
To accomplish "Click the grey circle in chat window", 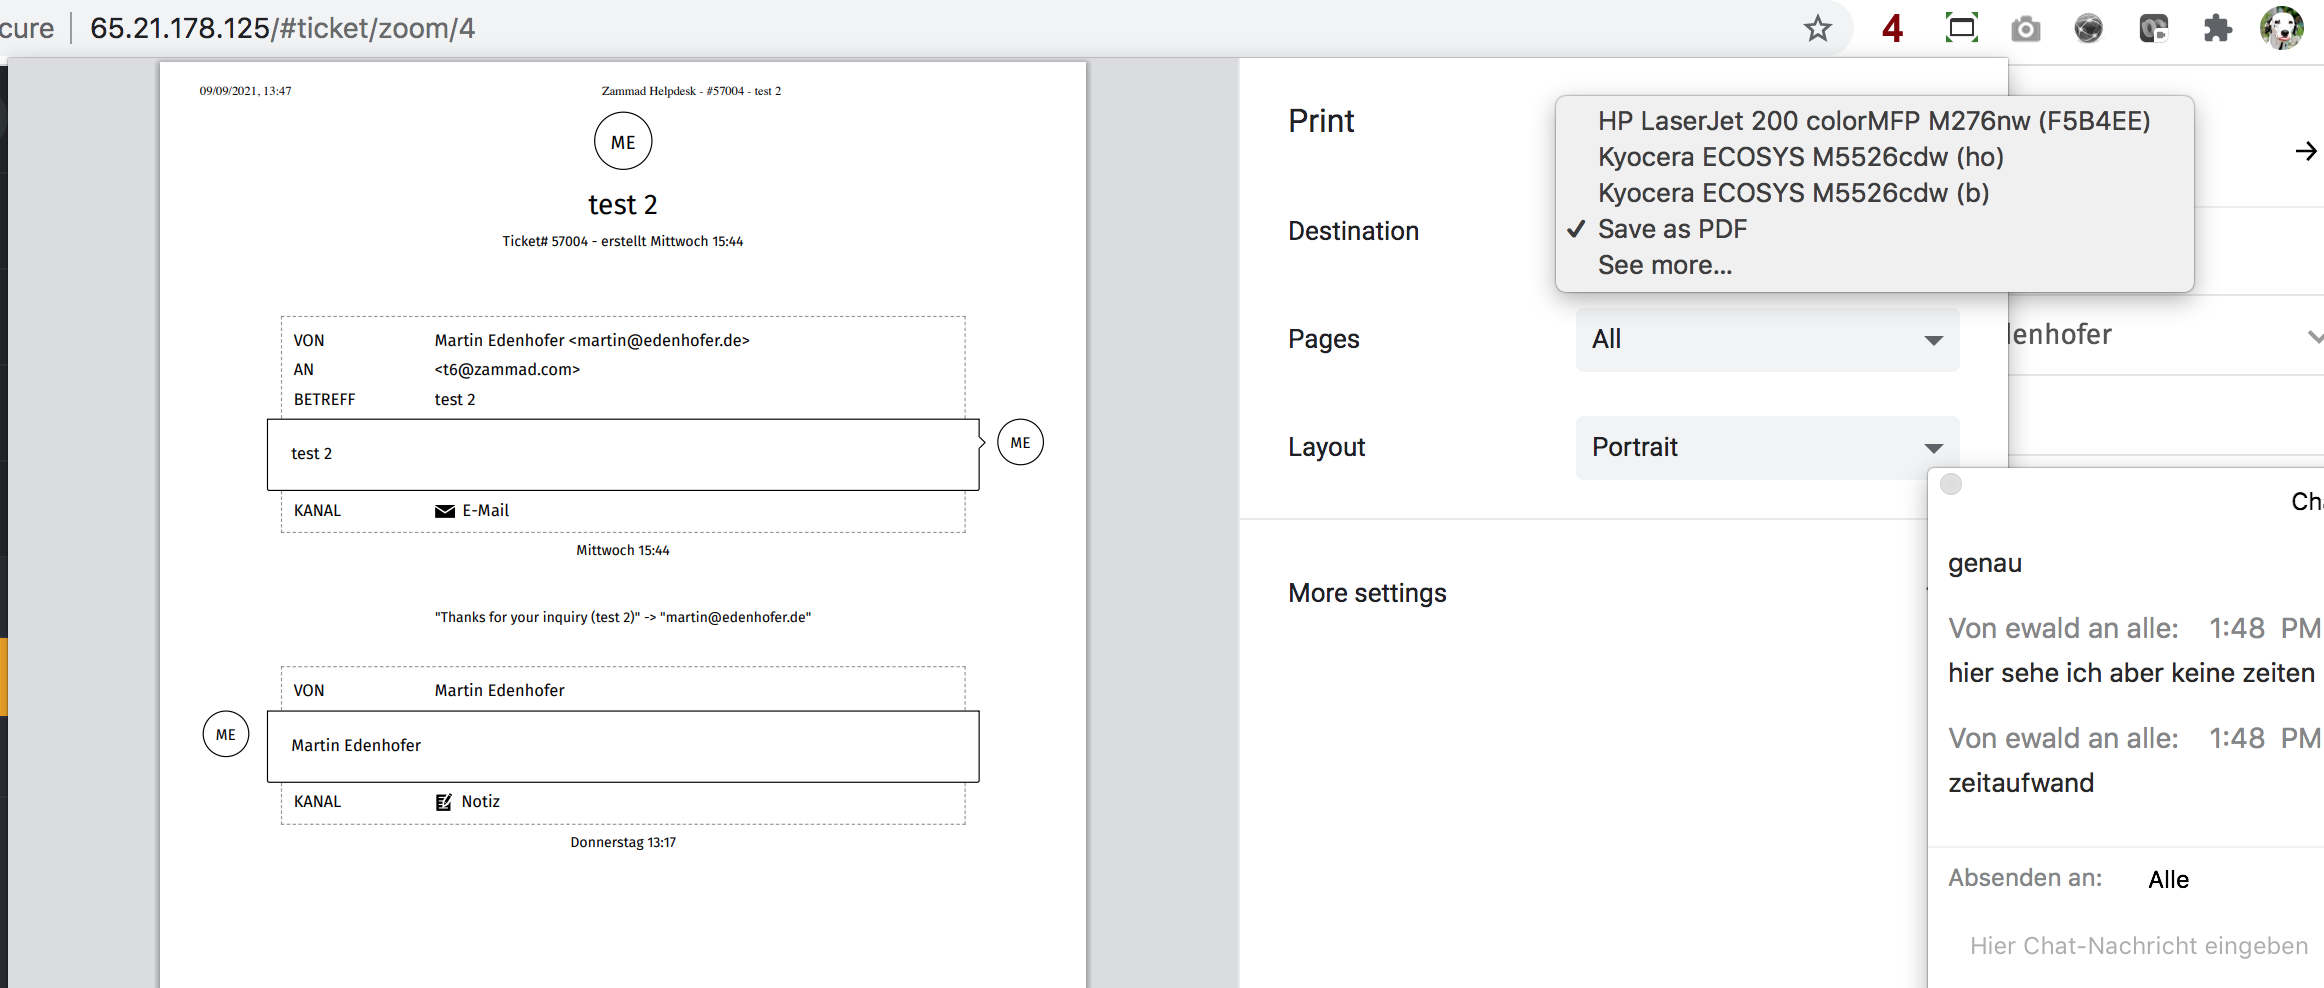I will 1951,484.
